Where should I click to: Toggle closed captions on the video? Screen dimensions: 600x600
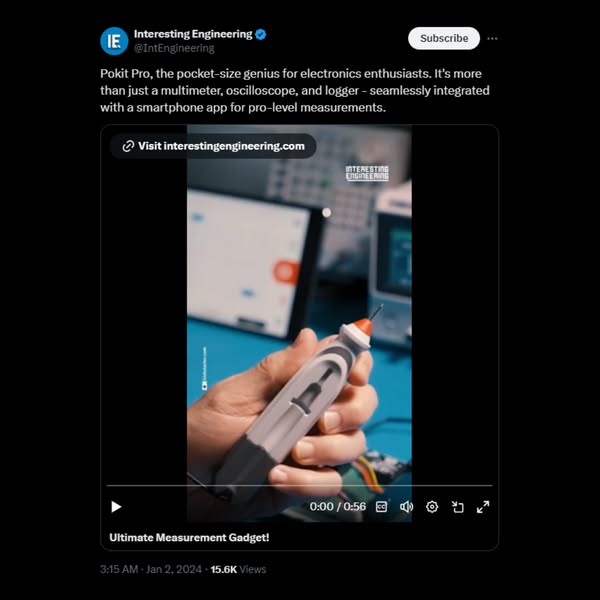[381, 507]
